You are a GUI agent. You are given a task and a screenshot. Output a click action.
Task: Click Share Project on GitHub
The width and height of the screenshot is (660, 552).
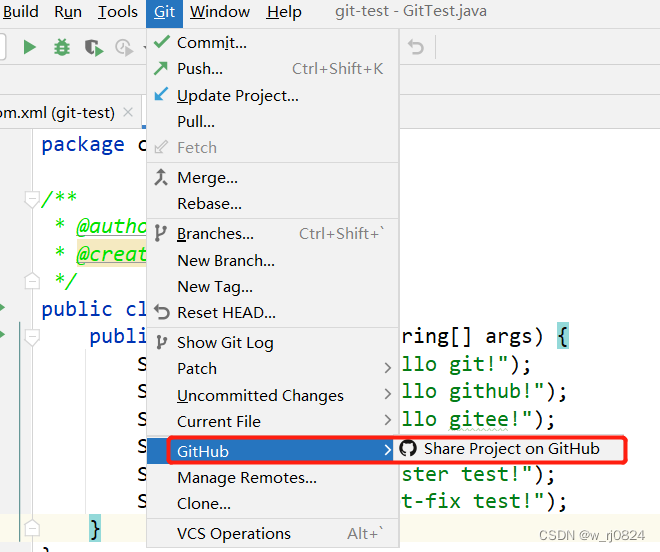point(508,449)
